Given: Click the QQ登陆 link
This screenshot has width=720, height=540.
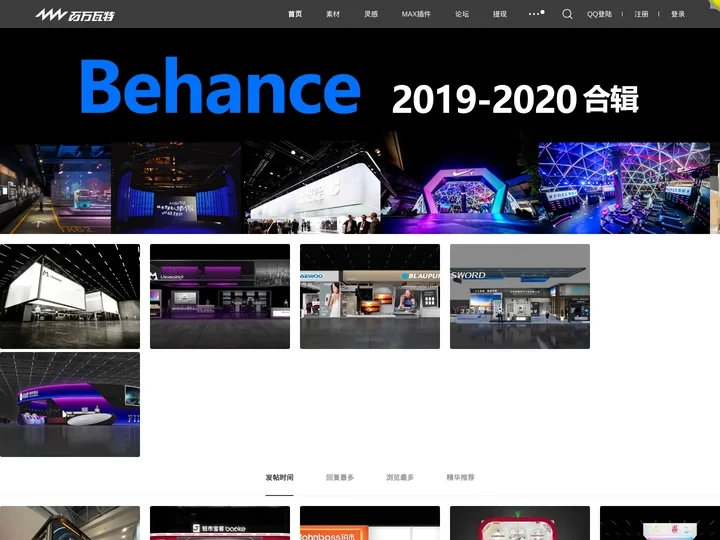Looking at the screenshot, I should click(599, 14).
